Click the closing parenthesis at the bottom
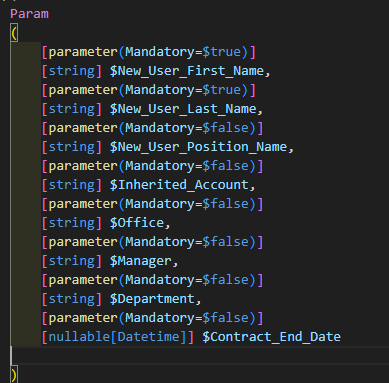389x383 pixels. (14, 375)
